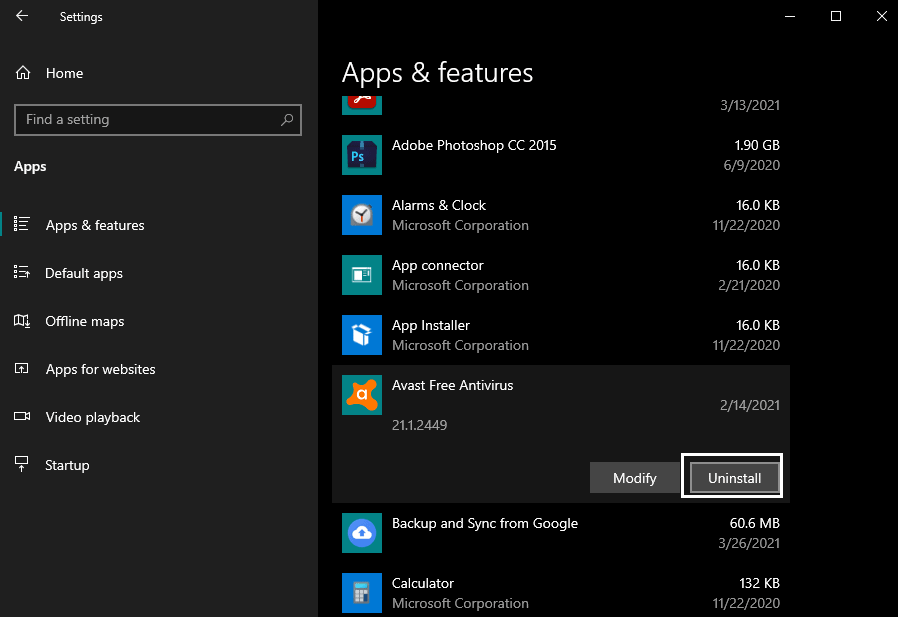
Task: Click the 6/9/2020 Photoshop install date
Action: pos(751,165)
